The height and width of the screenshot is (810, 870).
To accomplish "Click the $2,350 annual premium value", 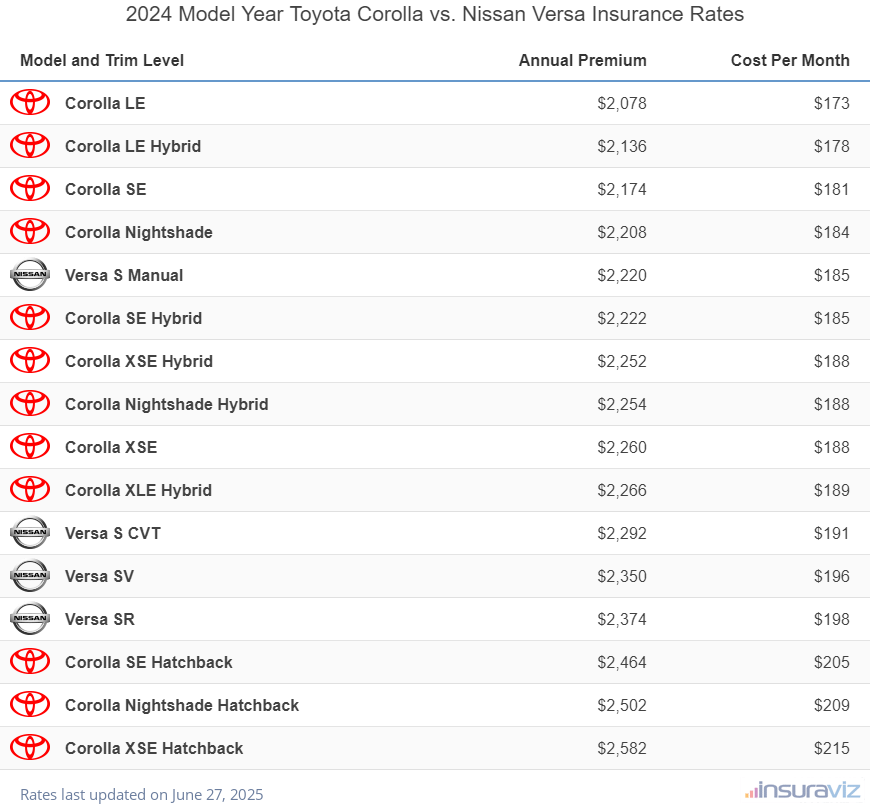I will pyautogui.click(x=622, y=576).
